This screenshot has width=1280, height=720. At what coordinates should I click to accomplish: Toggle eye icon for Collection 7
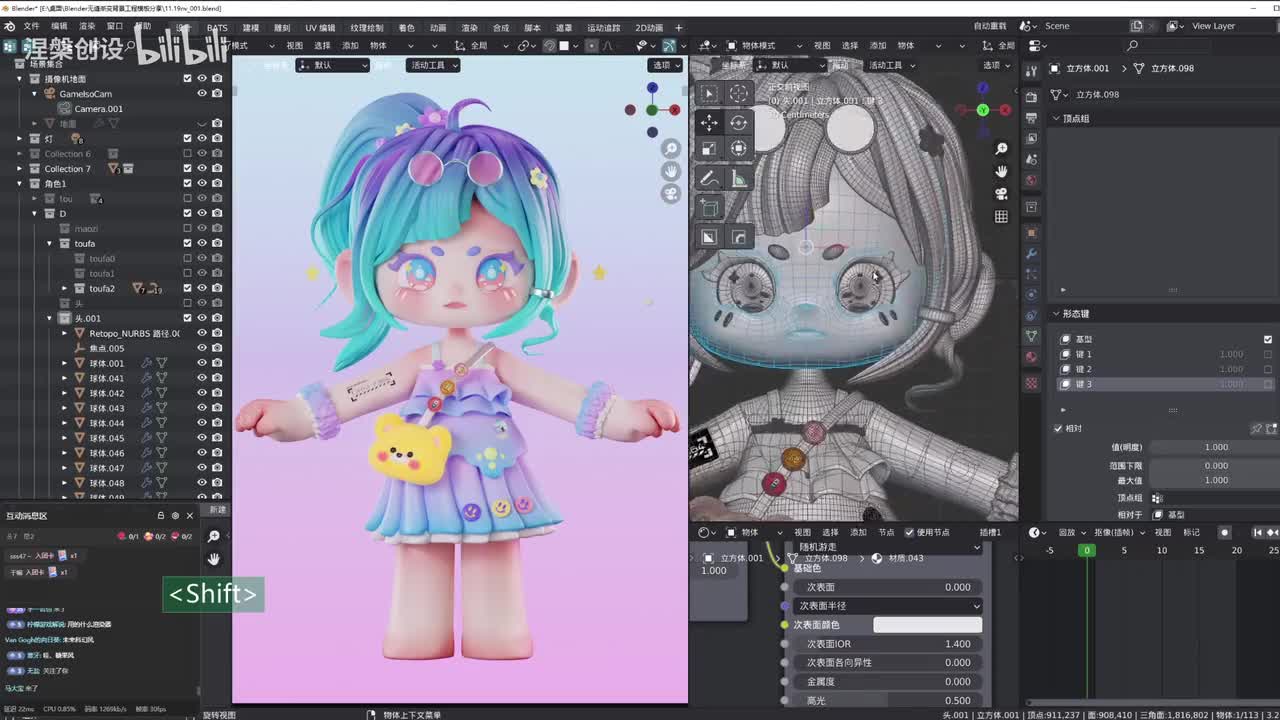coord(202,168)
